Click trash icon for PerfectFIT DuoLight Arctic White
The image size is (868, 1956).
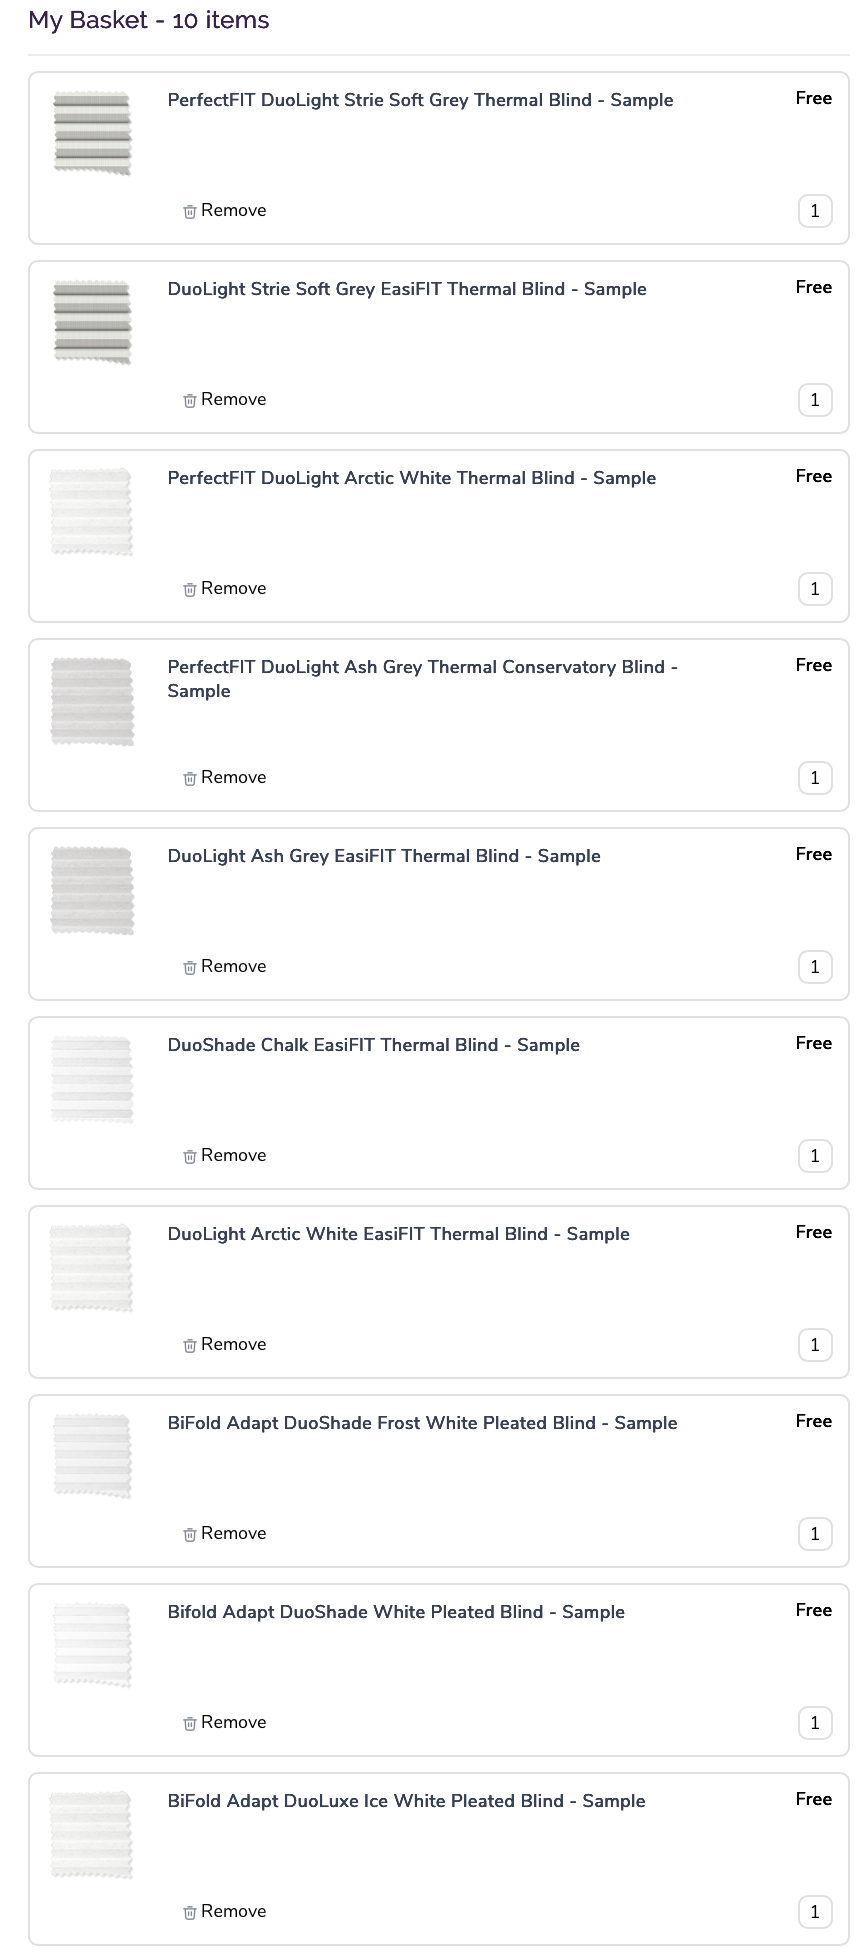click(x=190, y=589)
